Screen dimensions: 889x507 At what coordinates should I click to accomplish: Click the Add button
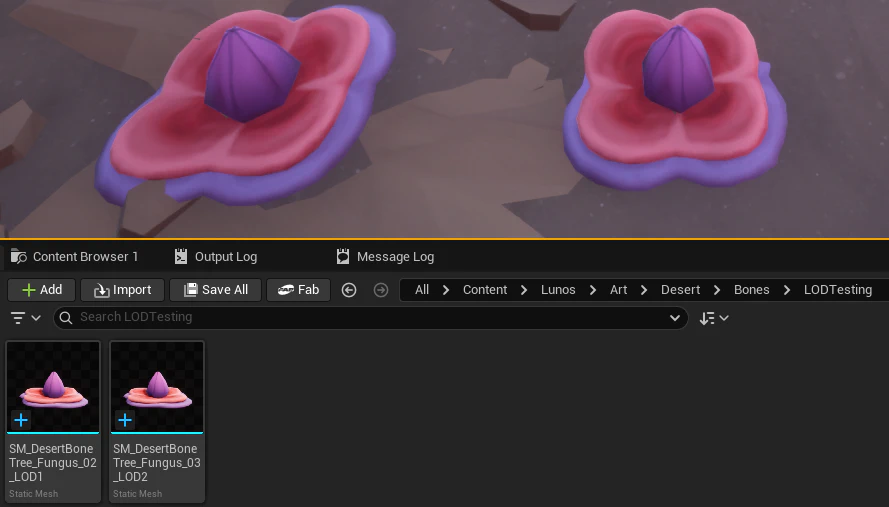coord(41,290)
